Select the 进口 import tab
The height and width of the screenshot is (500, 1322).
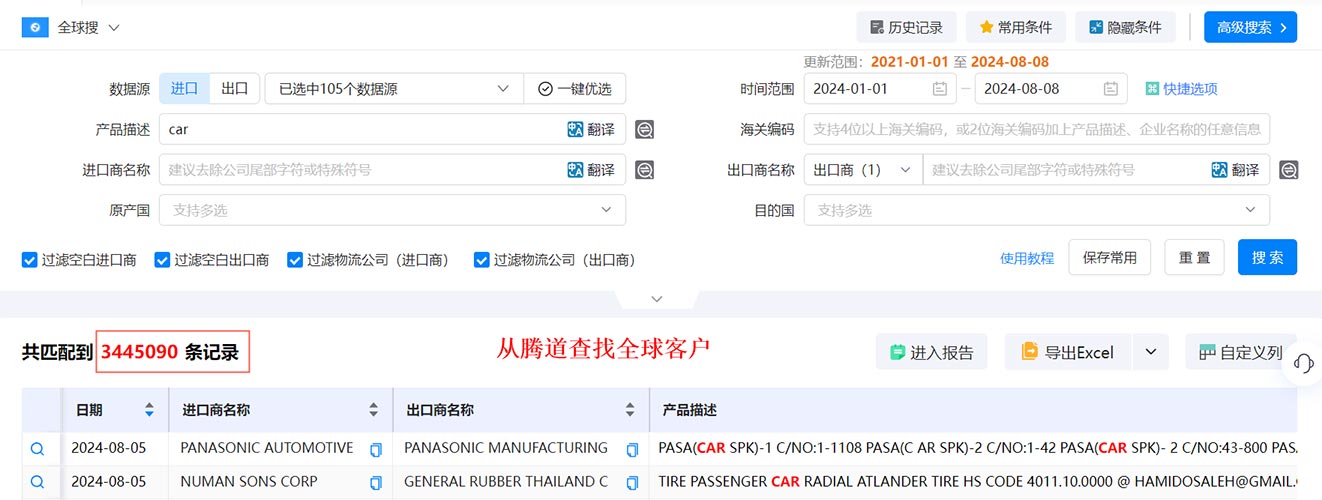[184, 88]
